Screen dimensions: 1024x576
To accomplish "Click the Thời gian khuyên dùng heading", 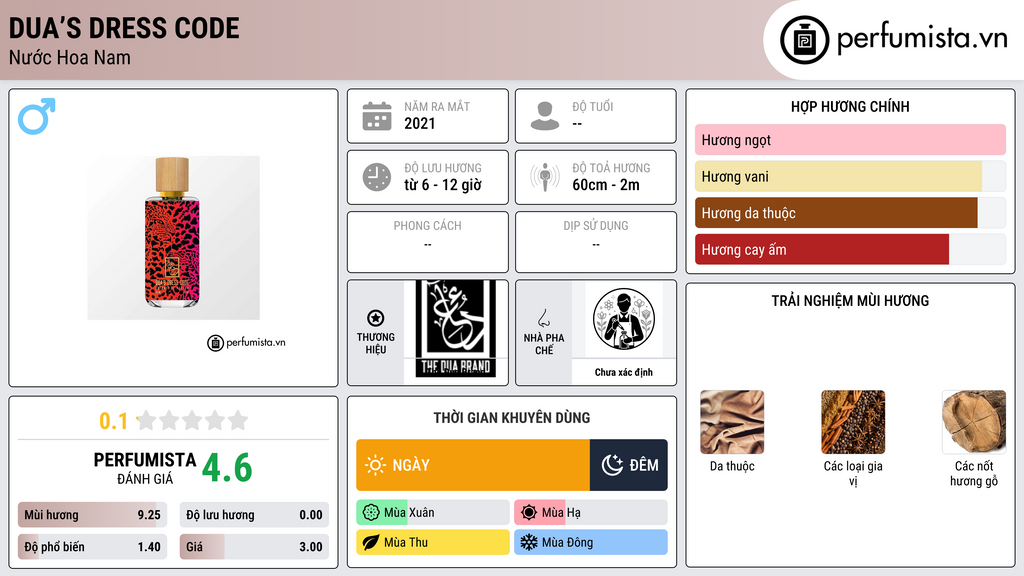I will pyautogui.click(x=512, y=418).
